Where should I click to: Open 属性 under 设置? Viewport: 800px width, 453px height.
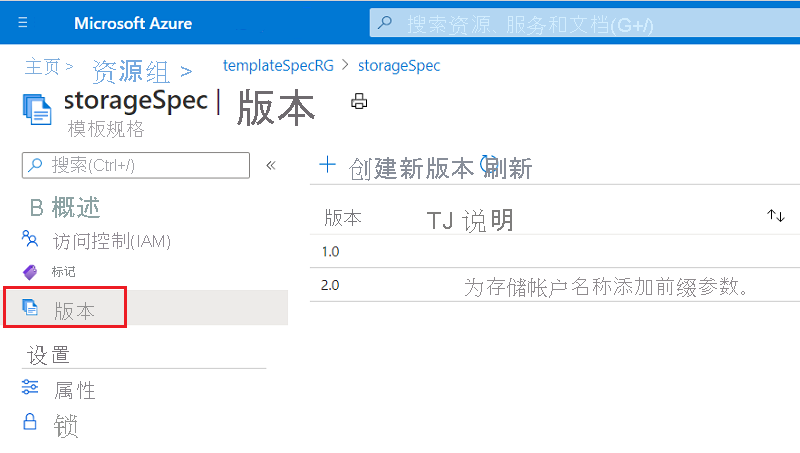[75, 391]
